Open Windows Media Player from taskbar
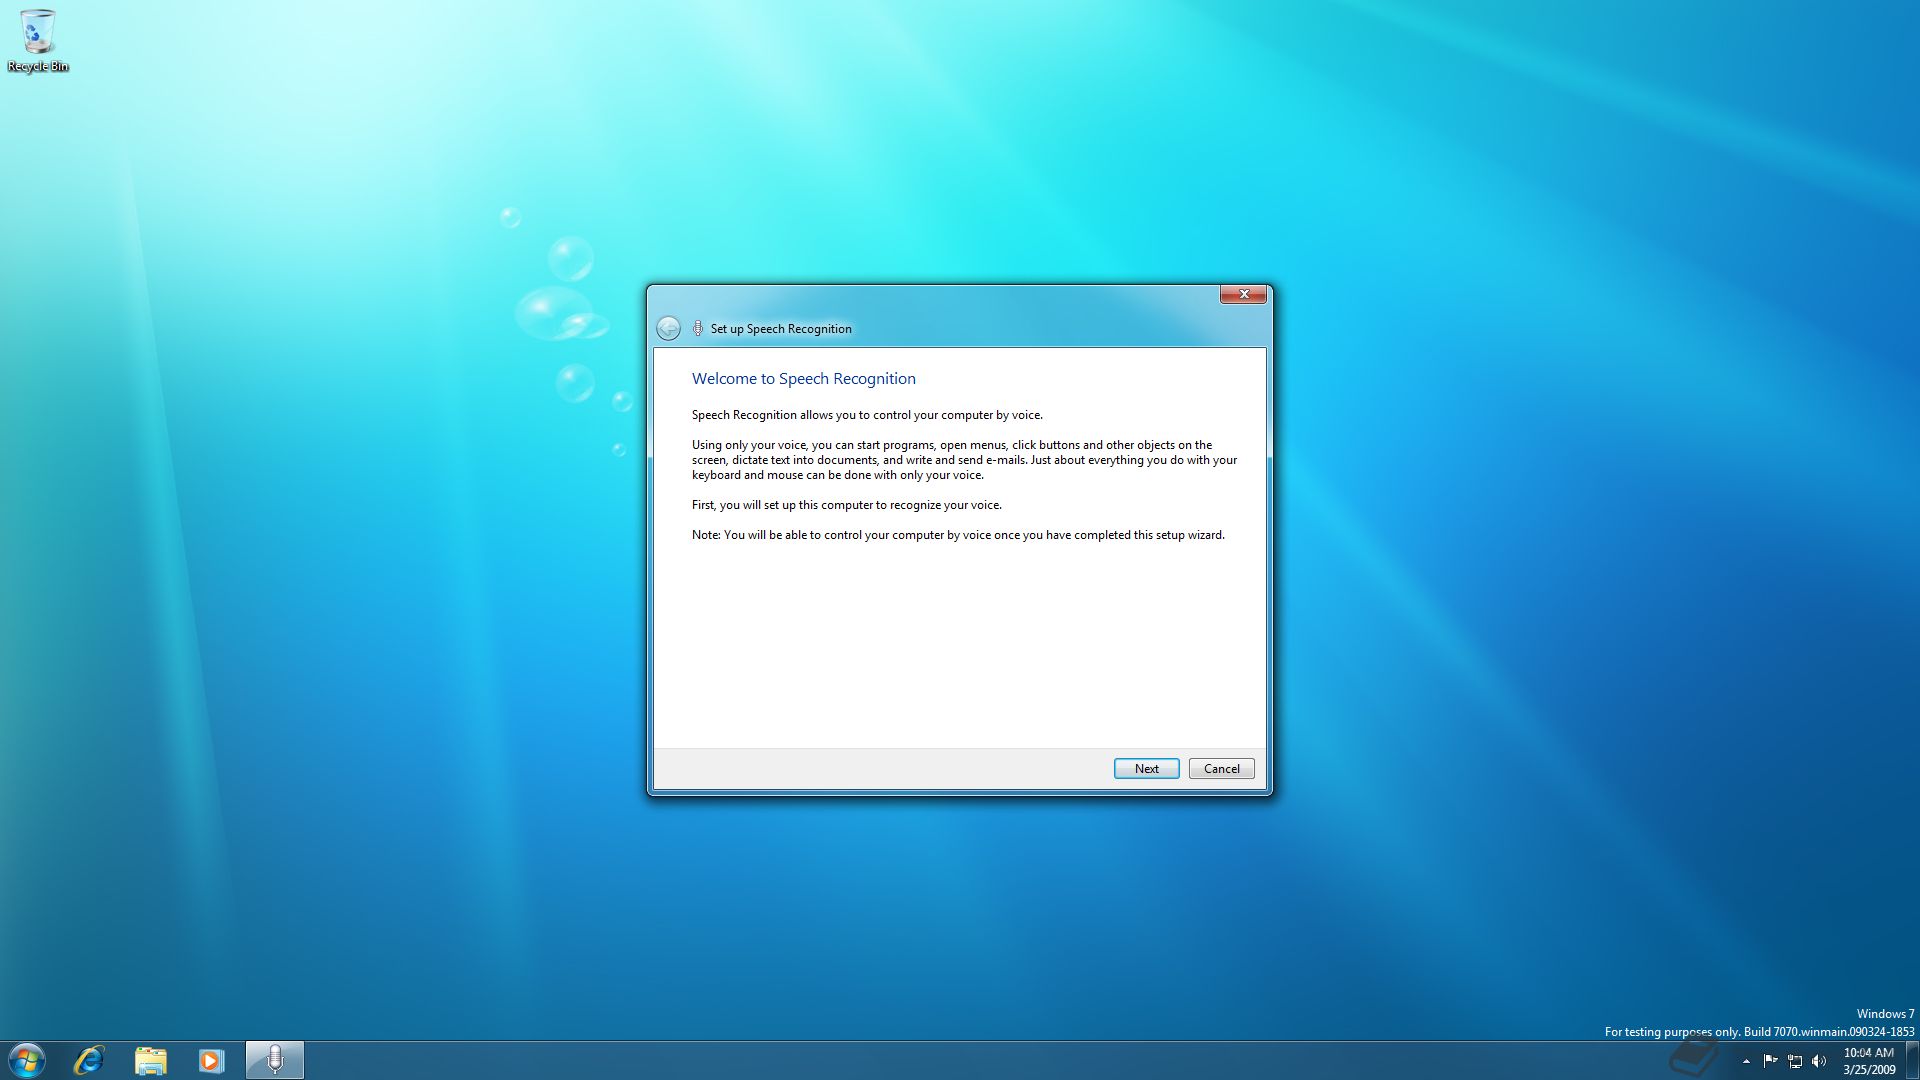The width and height of the screenshot is (1920, 1080). click(x=211, y=1060)
